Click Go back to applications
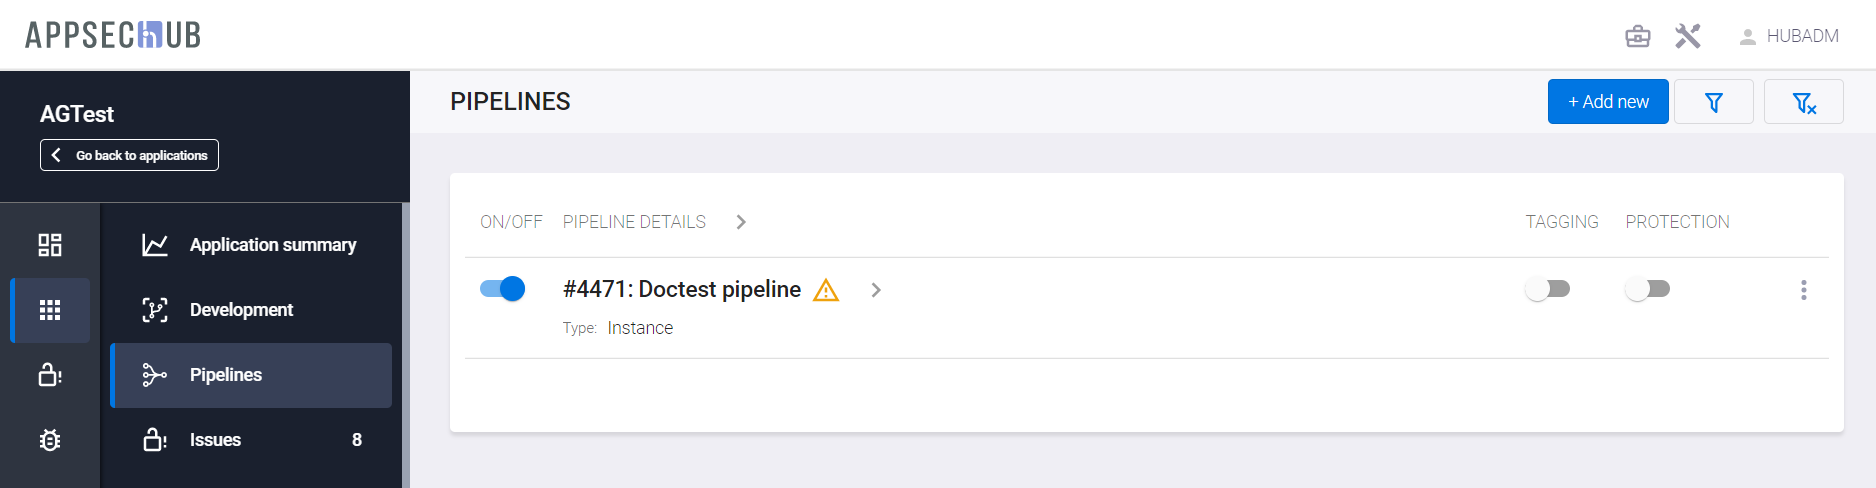 click(129, 155)
